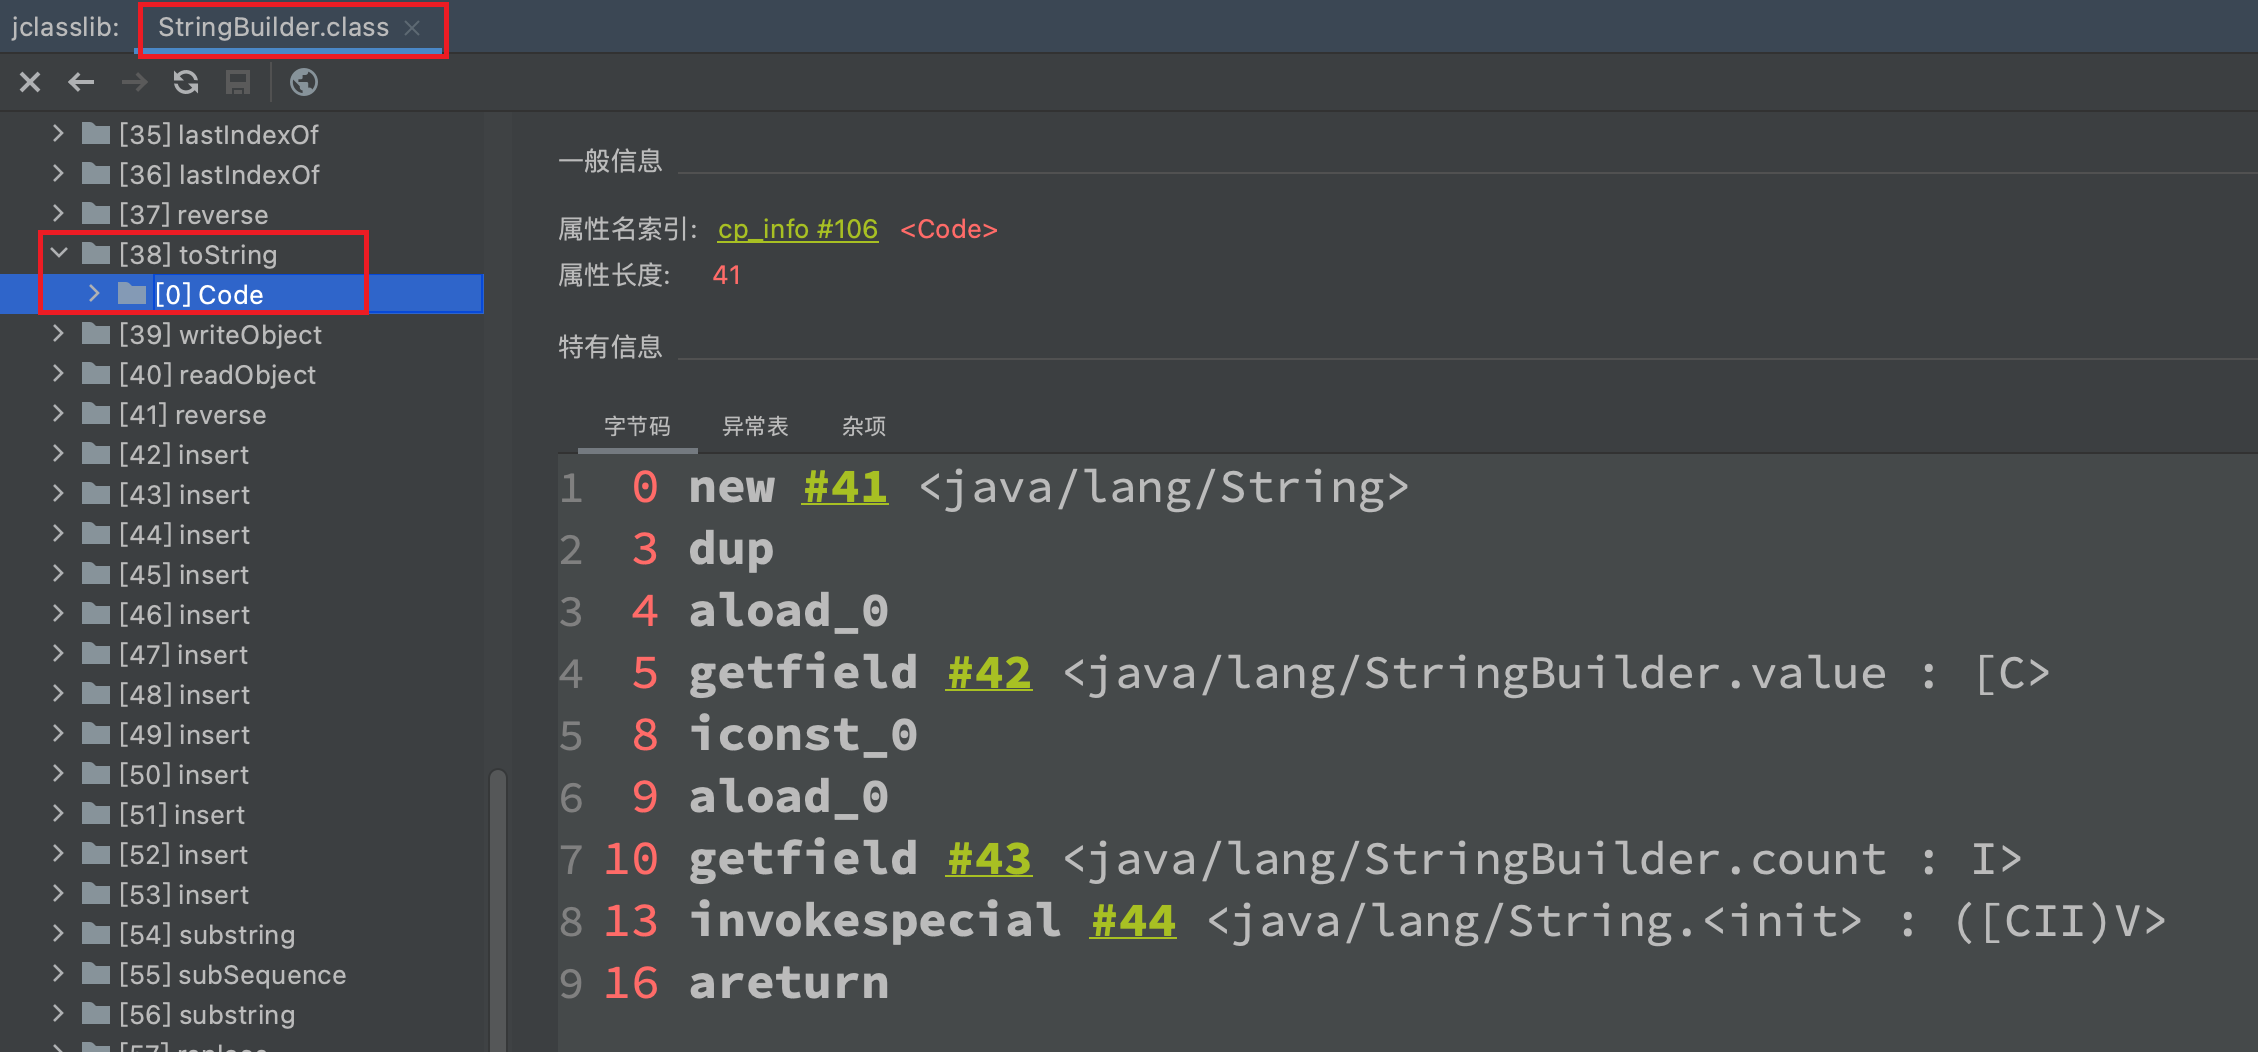Image resolution: width=2258 pixels, height=1052 pixels.
Task: Click the iconst_0 bytecode instruction
Action: pyautogui.click(x=803, y=735)
